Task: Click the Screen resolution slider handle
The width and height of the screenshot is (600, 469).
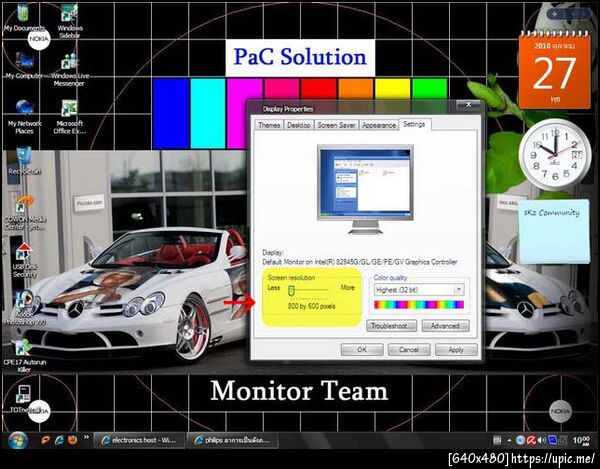Action: [291, 290]
